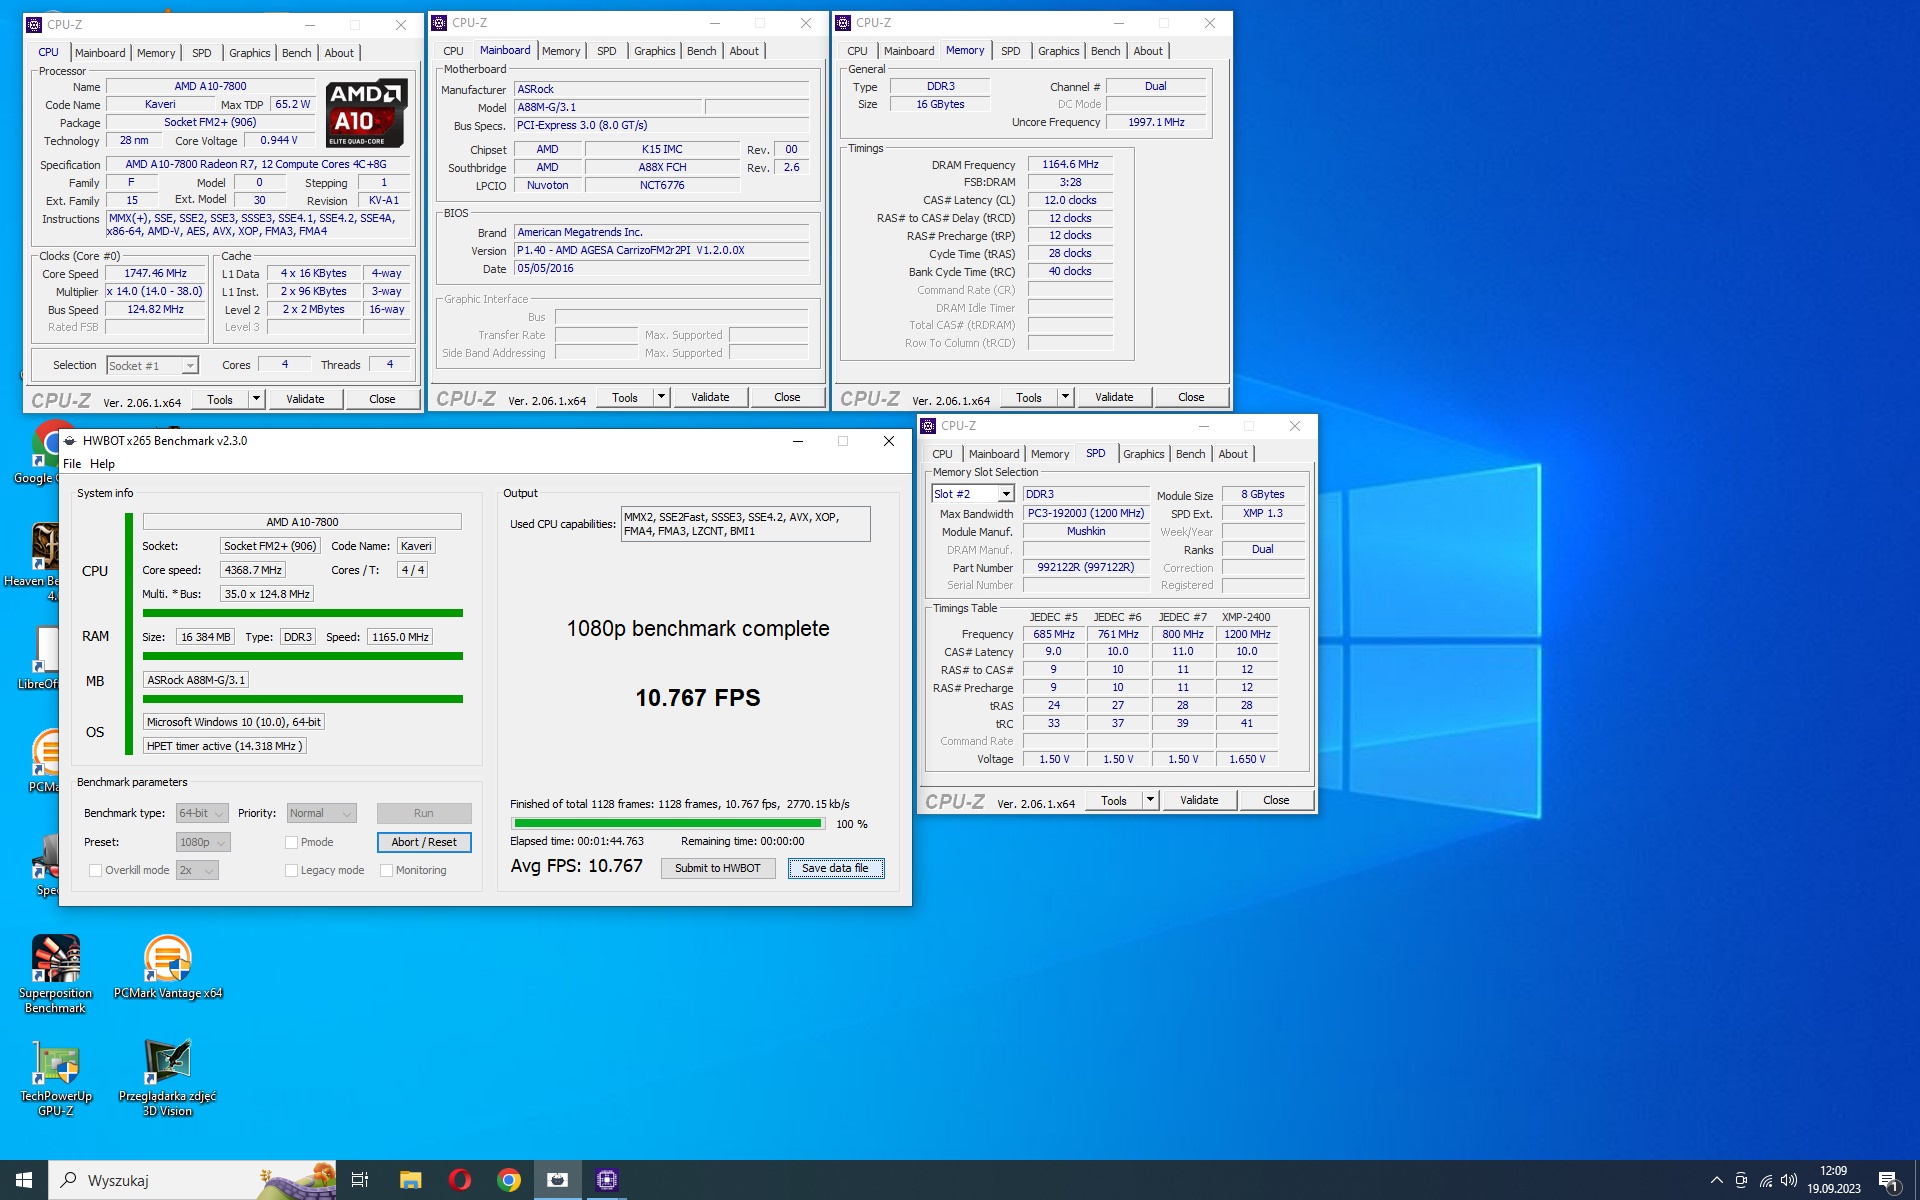Click the AMD A10 logo in CPU-Z
This screenshot has width=1920, height=1200.
pos(366,113)
